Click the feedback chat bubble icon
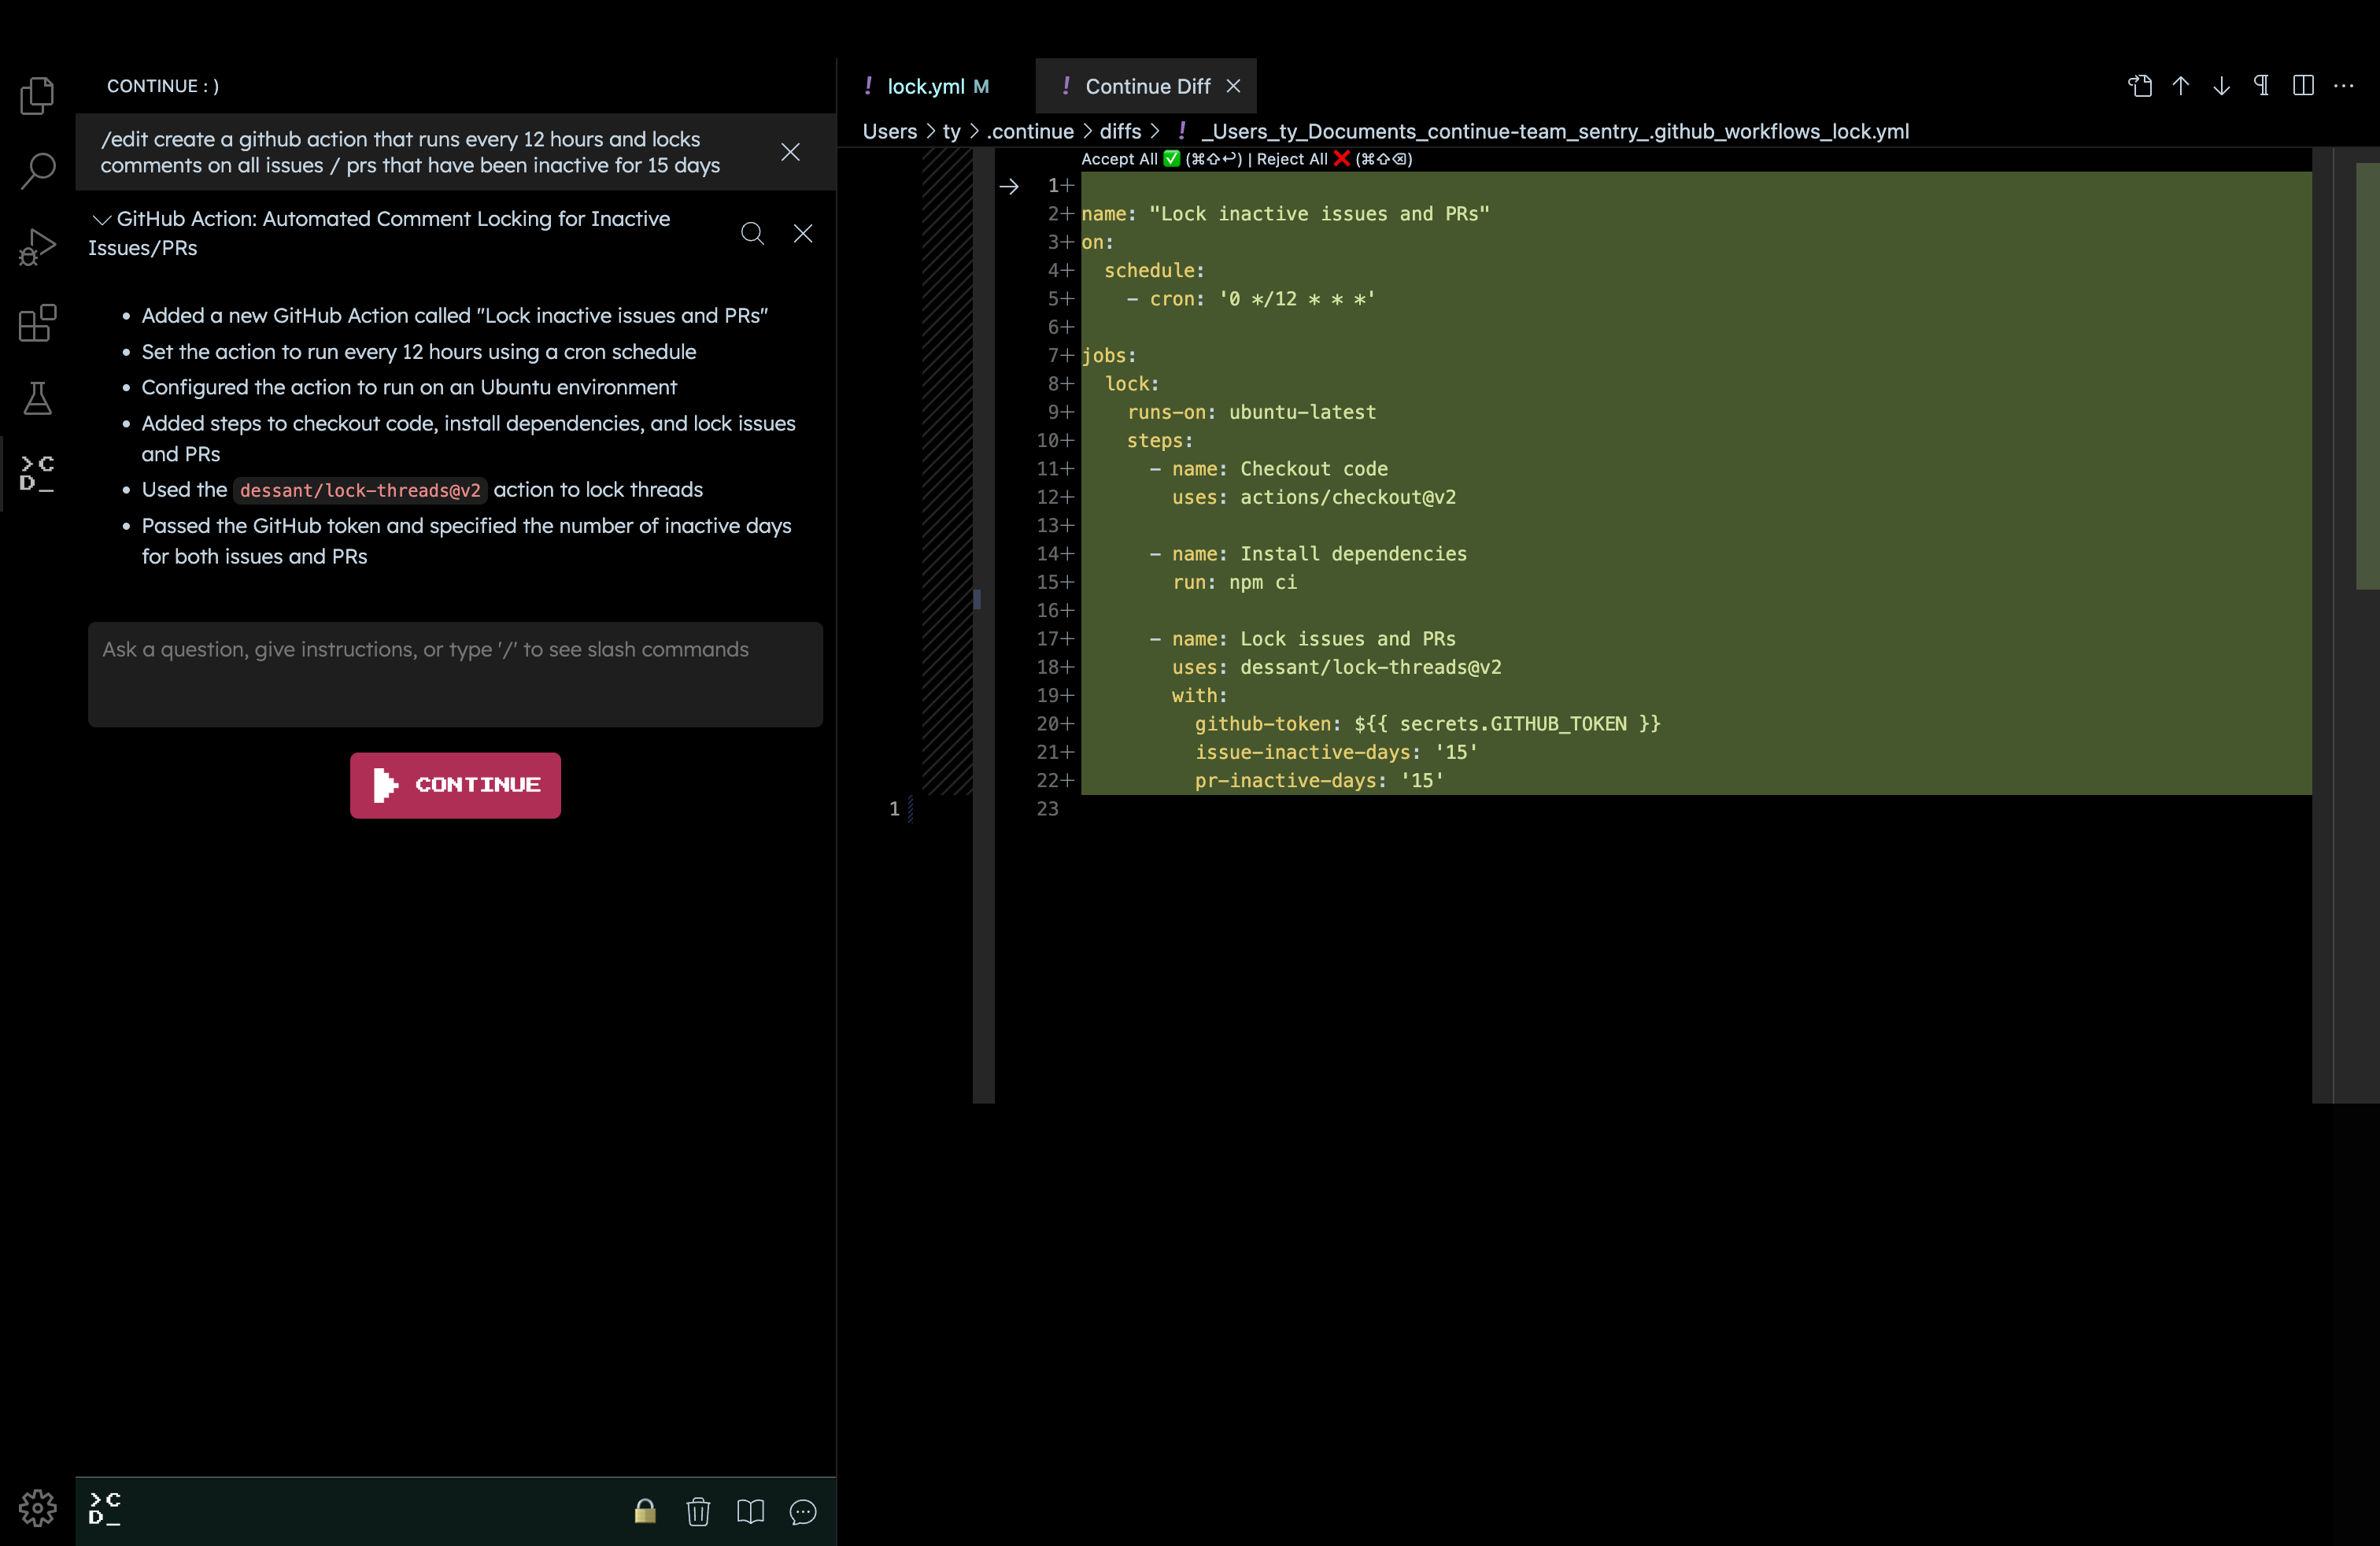The width and height of the screenshot is (2380, 1546). click(802, 1511)
